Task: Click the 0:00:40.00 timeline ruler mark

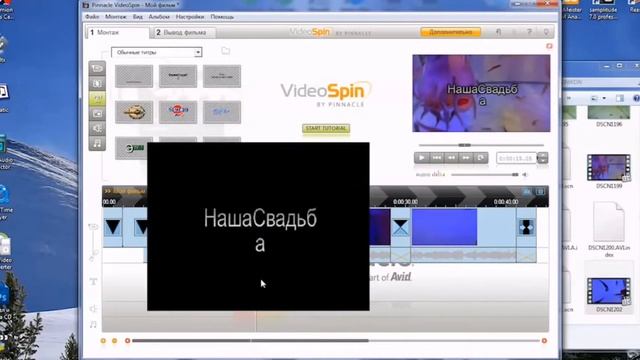Action: (506, 202)
